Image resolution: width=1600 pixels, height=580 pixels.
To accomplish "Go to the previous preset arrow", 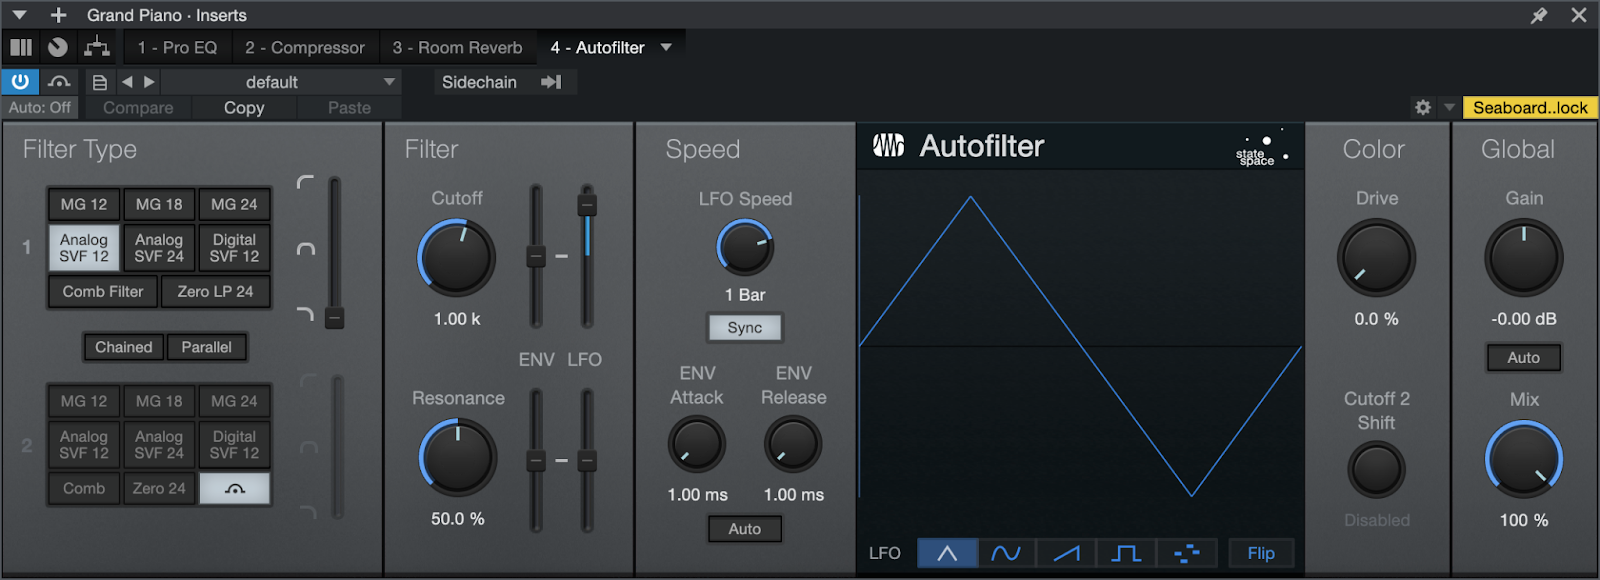I will tap(127, 82).
